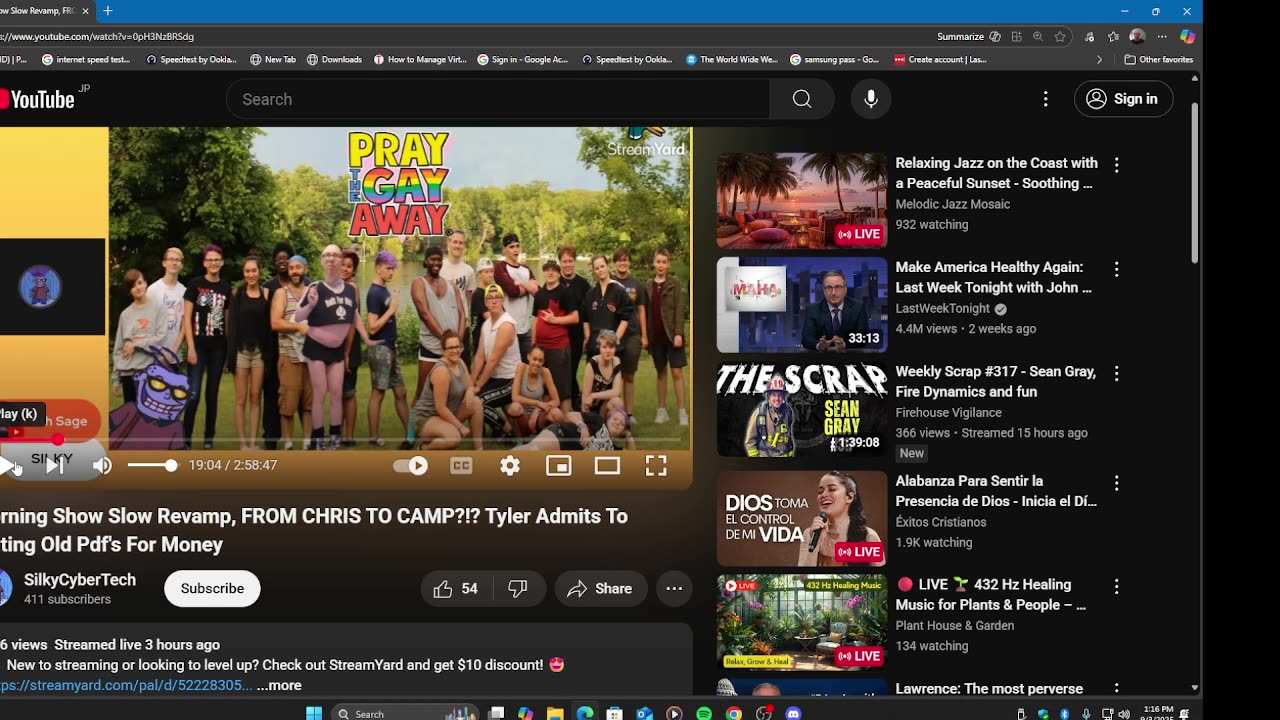The width and height of the screenshot is (1280, 720).
Task: Click the Melodic Jazz Mosaic channel name
Action: pos(952,205)
